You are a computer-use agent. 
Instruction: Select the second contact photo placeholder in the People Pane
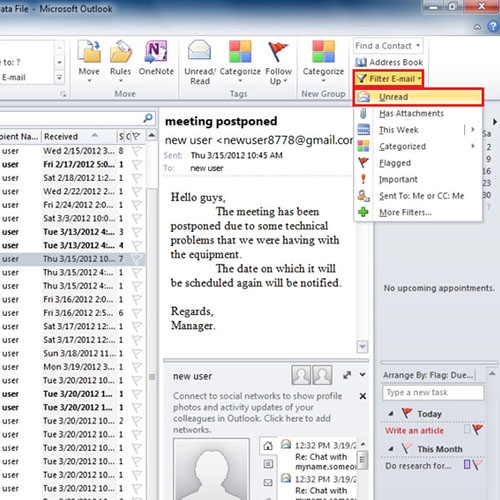point(322,375)
